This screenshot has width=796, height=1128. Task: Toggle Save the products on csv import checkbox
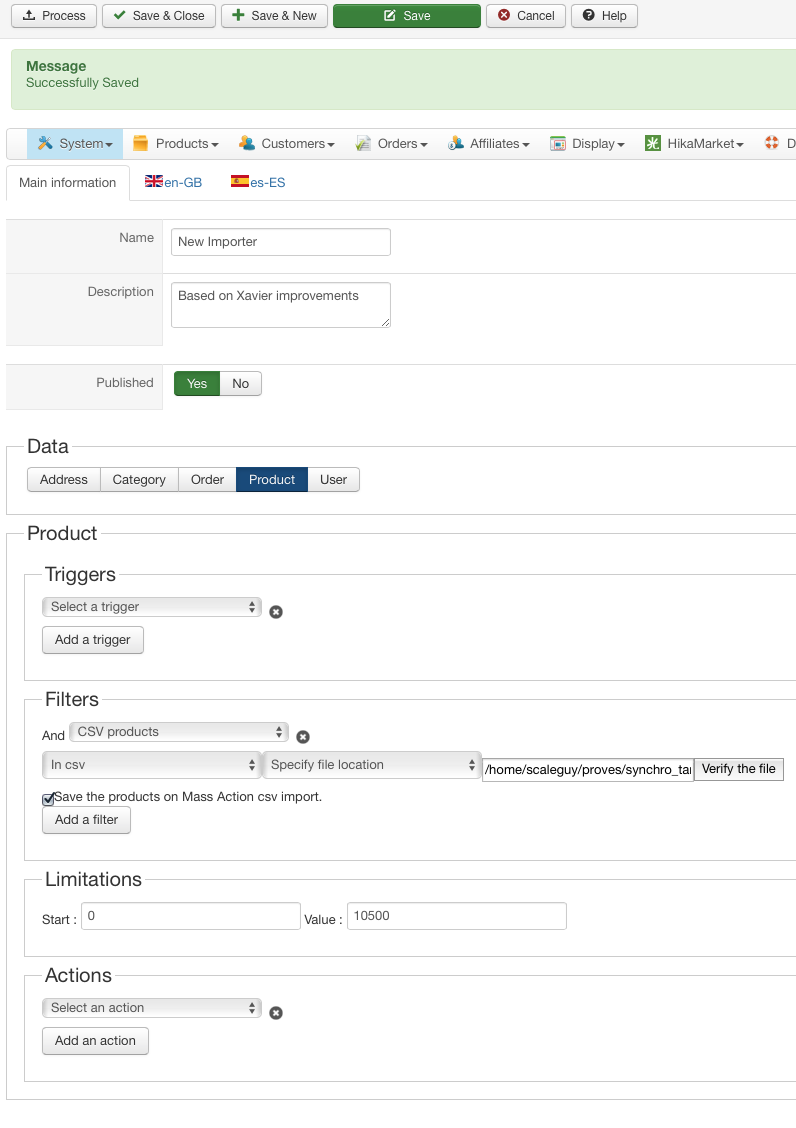48,799
